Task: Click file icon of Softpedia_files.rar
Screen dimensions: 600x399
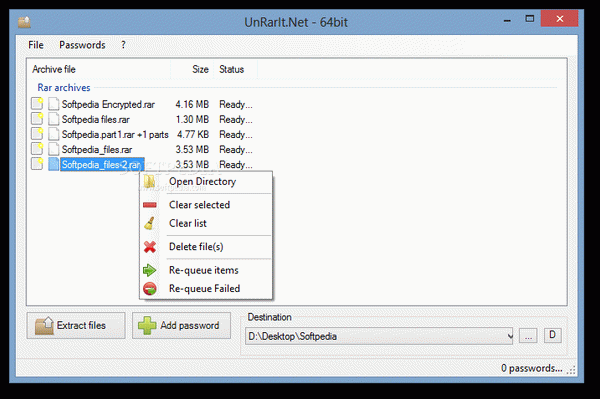Action: 54,149
